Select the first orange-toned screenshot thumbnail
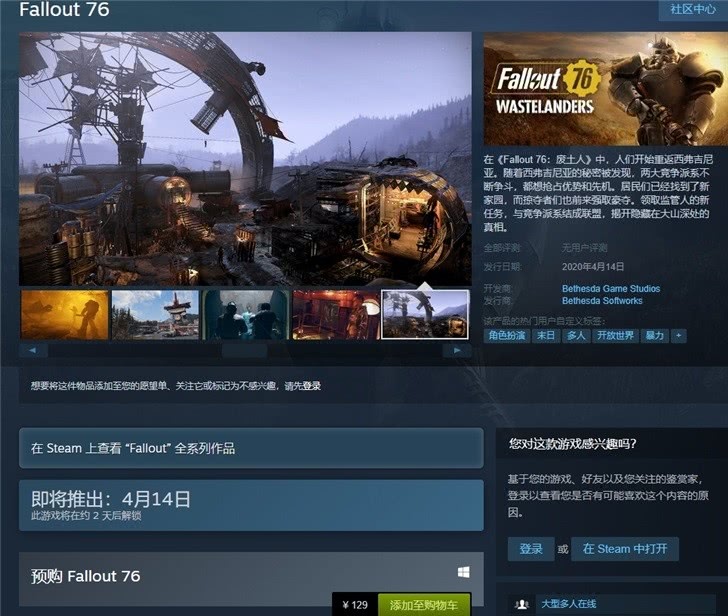 (64, 315)
